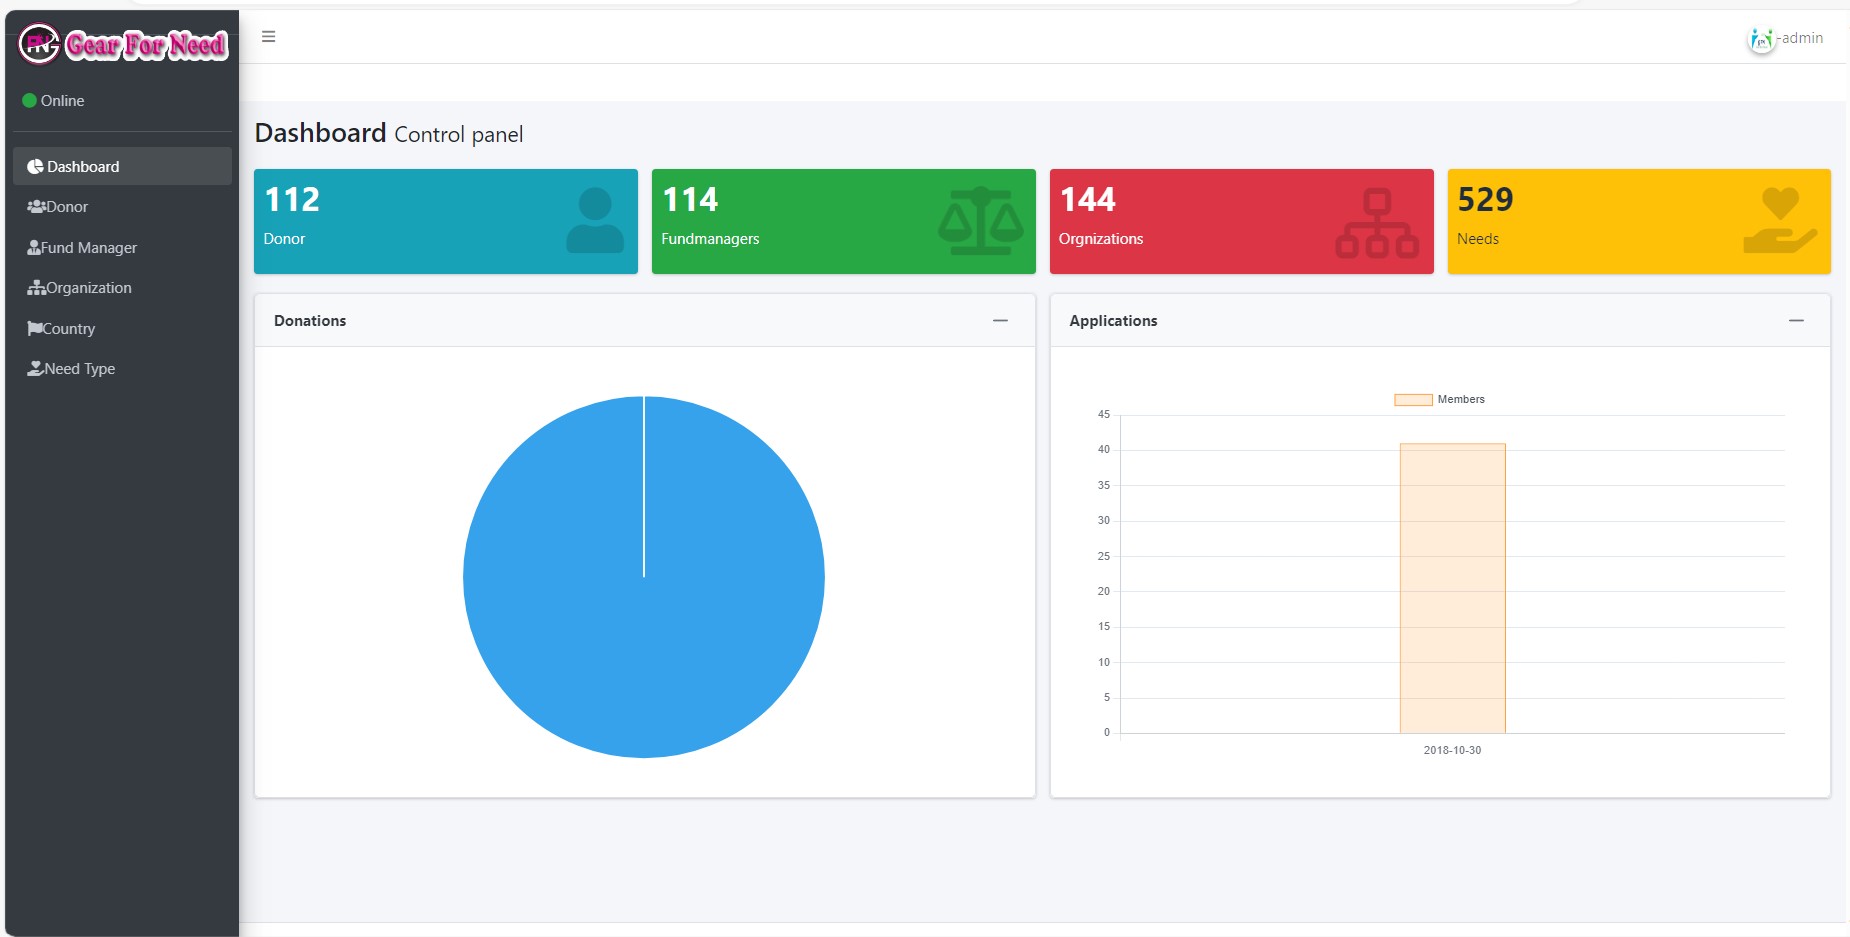
Task: Click the sitemap icon on Orgnizations card
Action: 1377,222
